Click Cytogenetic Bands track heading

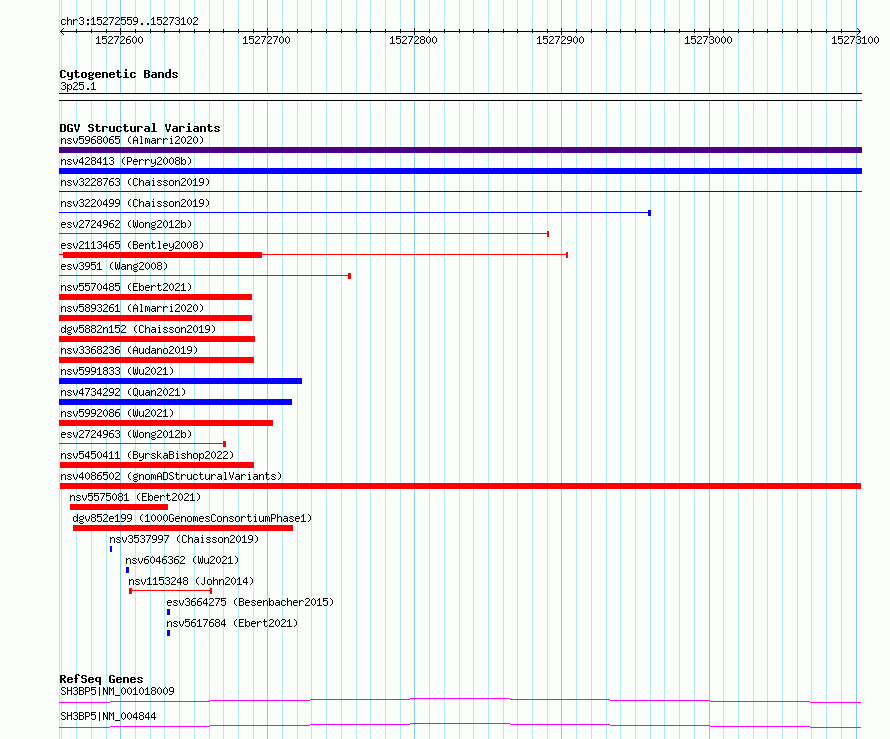[119, 74]
